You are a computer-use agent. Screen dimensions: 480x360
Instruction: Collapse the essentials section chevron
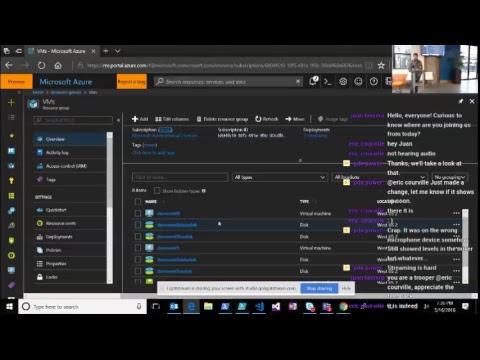pyautogui.click(x=300, y=160)
